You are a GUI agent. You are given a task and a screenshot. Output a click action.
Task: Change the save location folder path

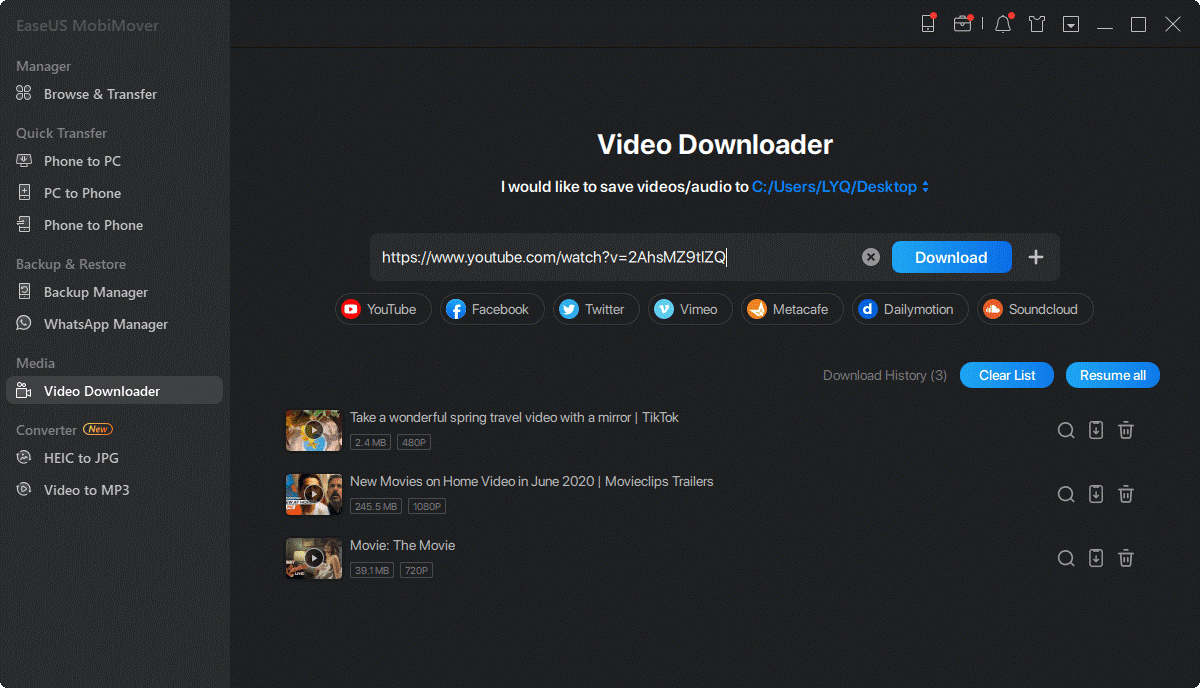pyautogui.click(x=841, y=186)
